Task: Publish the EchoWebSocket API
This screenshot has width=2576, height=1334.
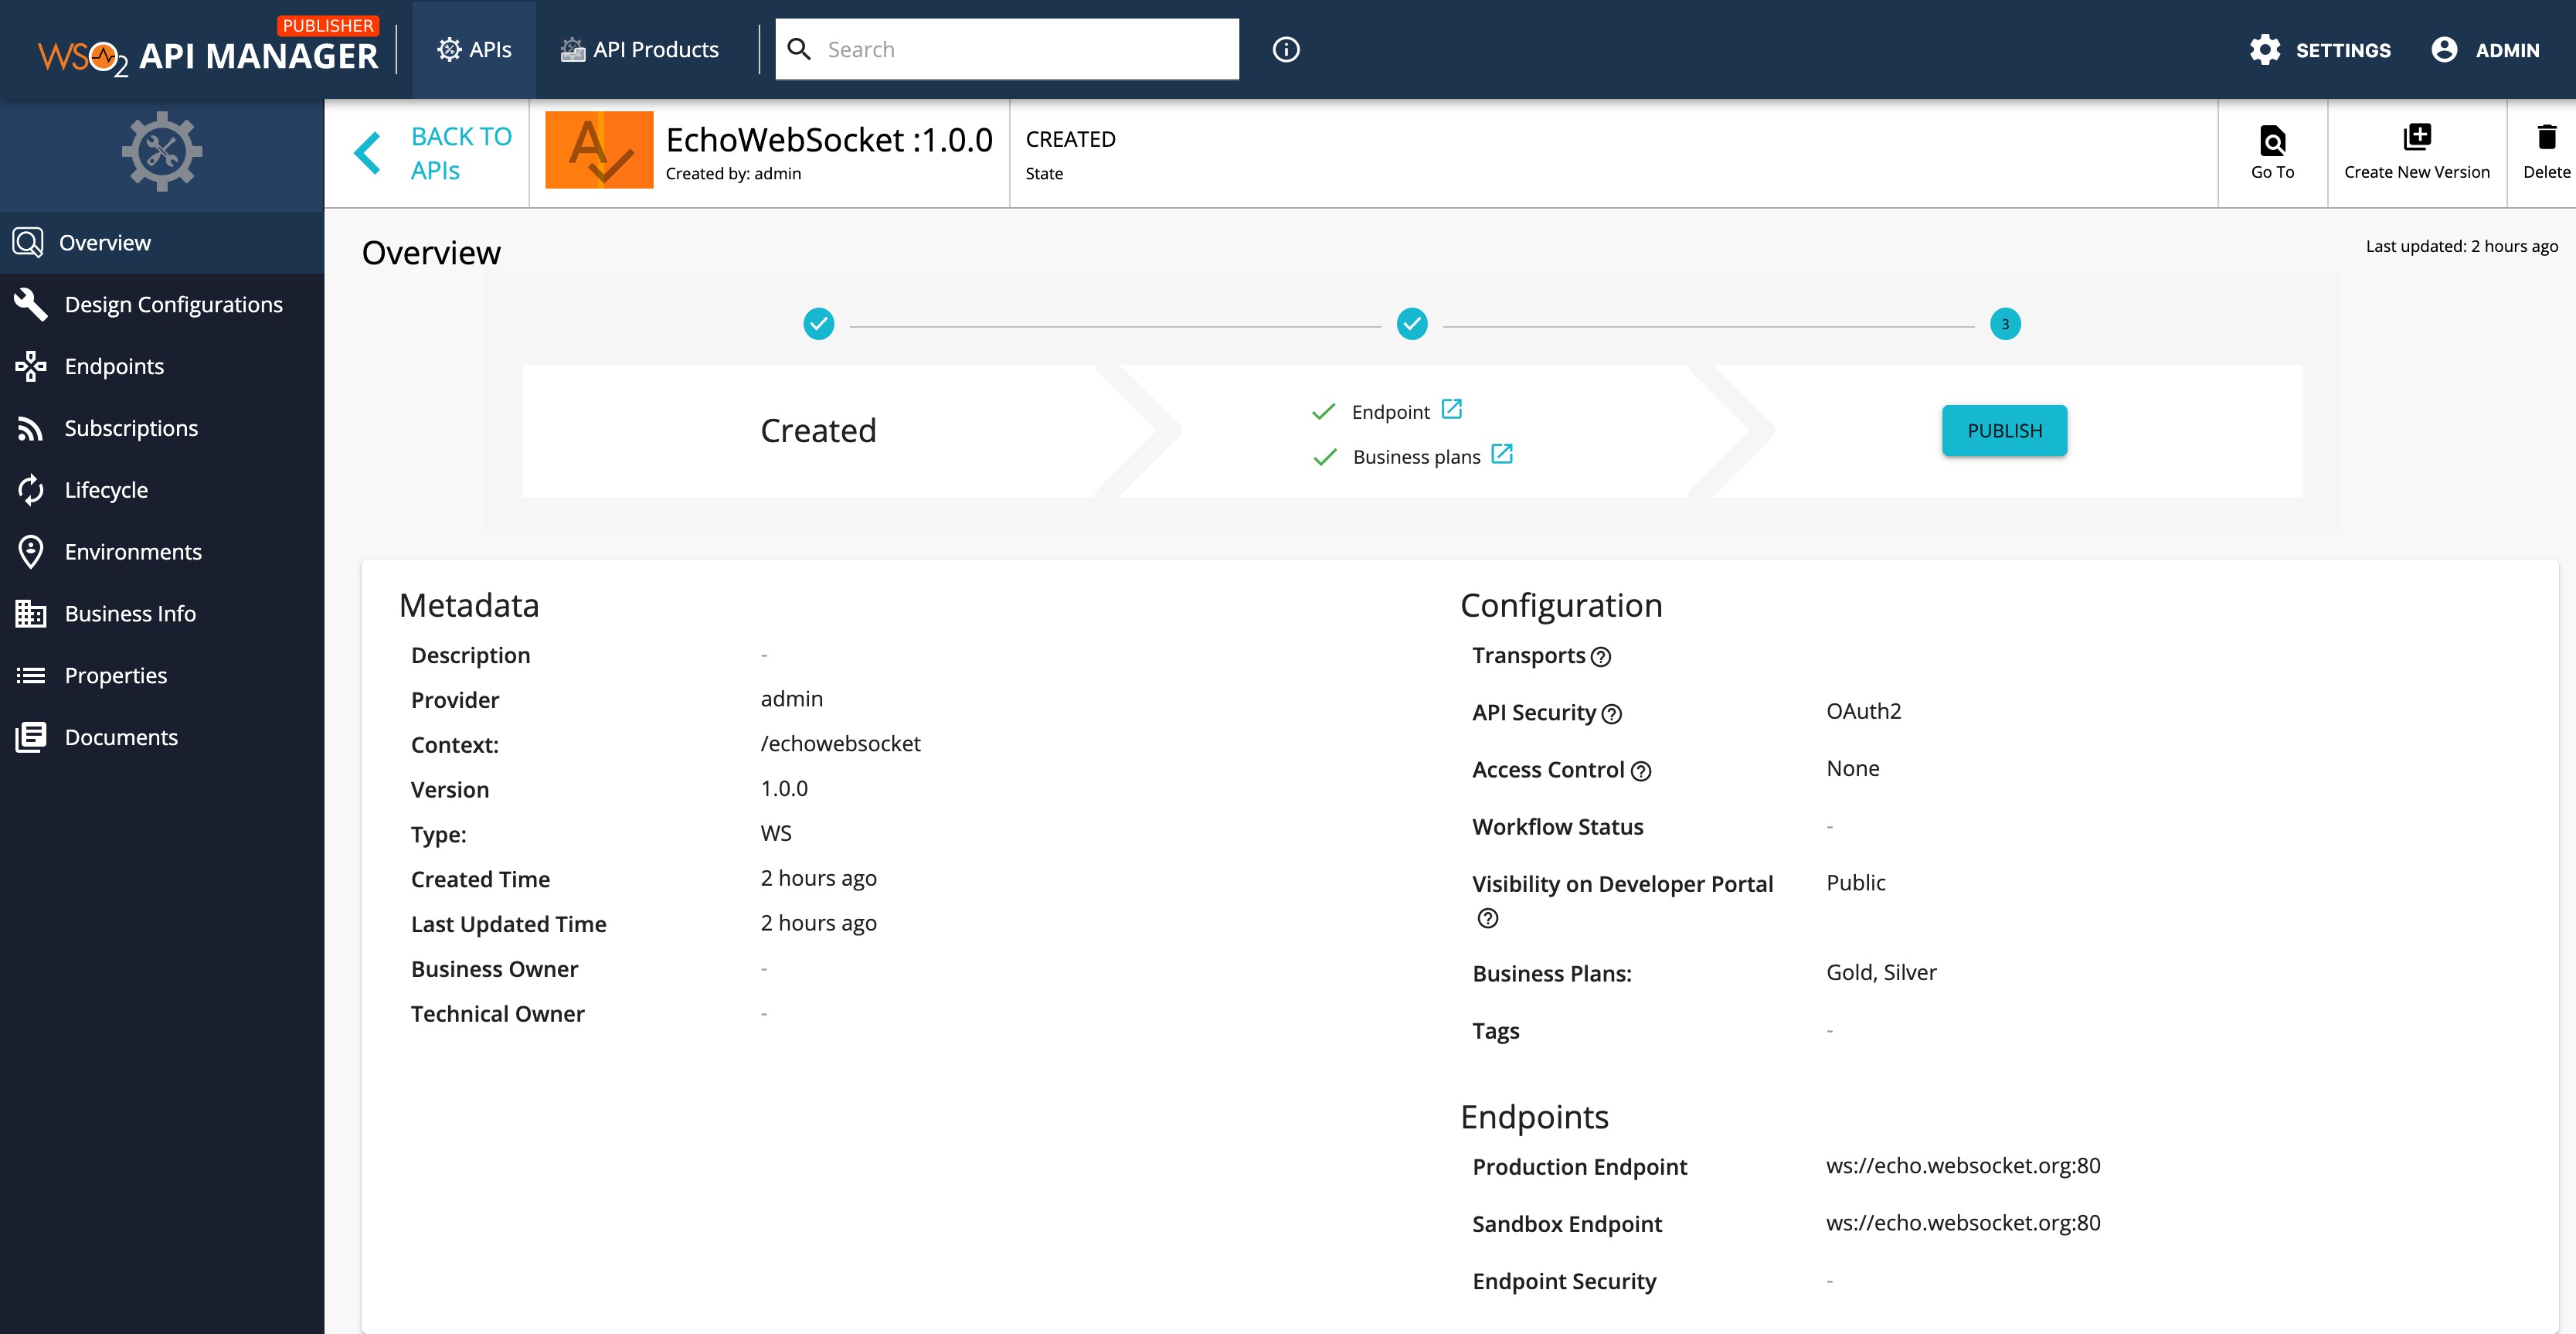Action: 2004,430
